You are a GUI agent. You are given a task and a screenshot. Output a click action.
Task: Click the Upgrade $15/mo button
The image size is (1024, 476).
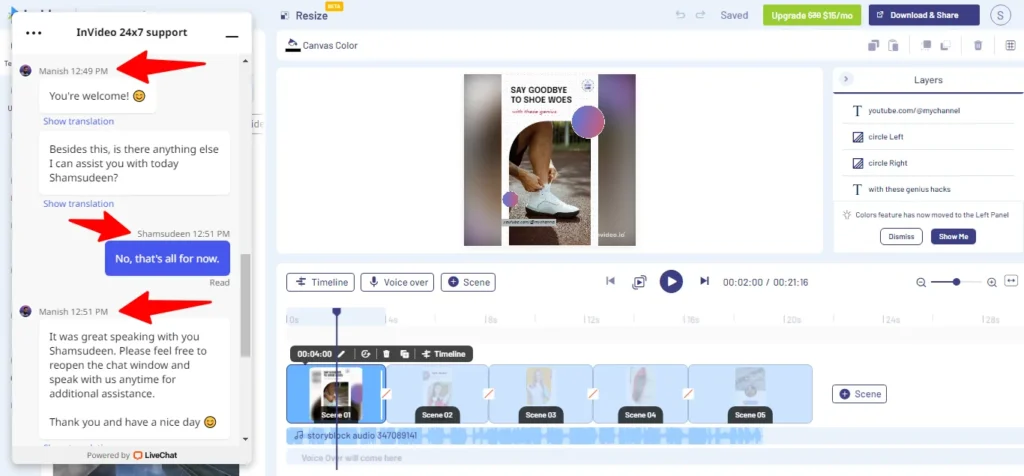tap(812, 15)
